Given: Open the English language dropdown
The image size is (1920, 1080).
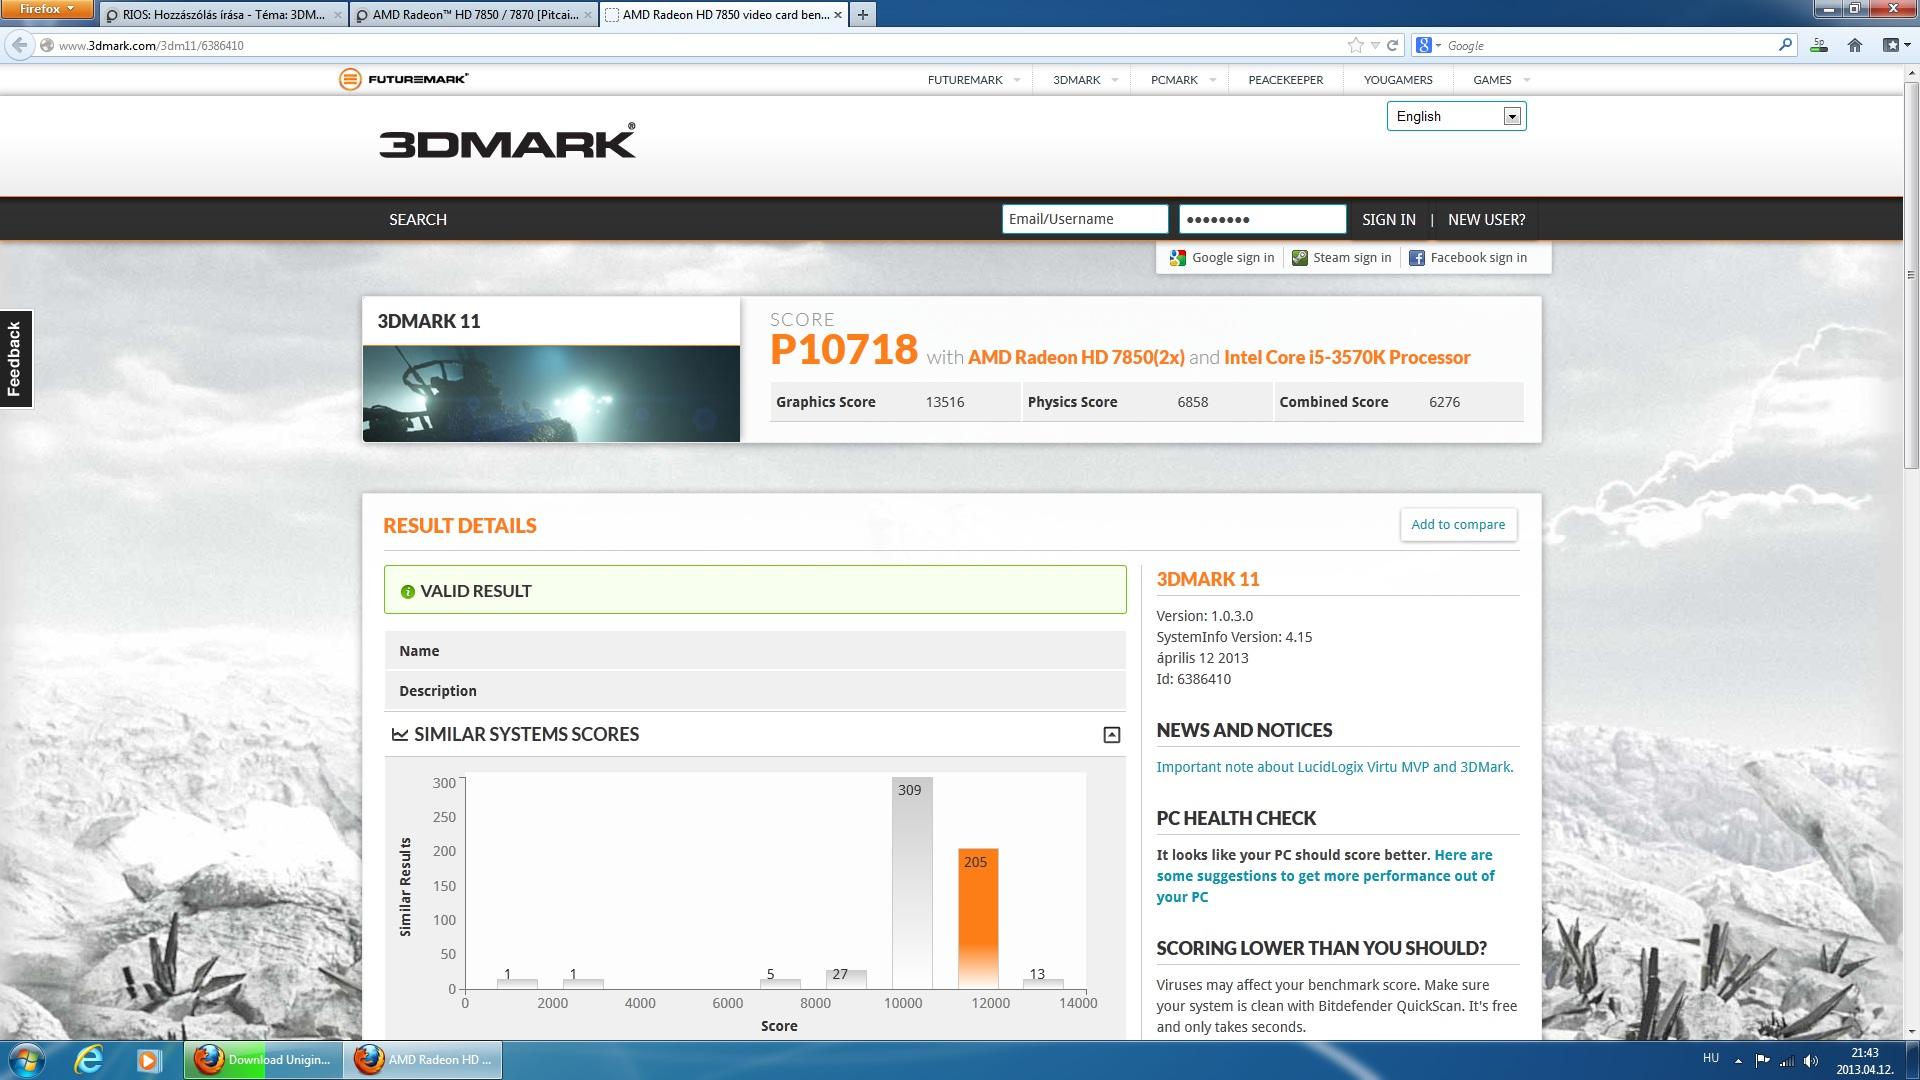Looking at the screenshot, I should [x=1511, y=116].
